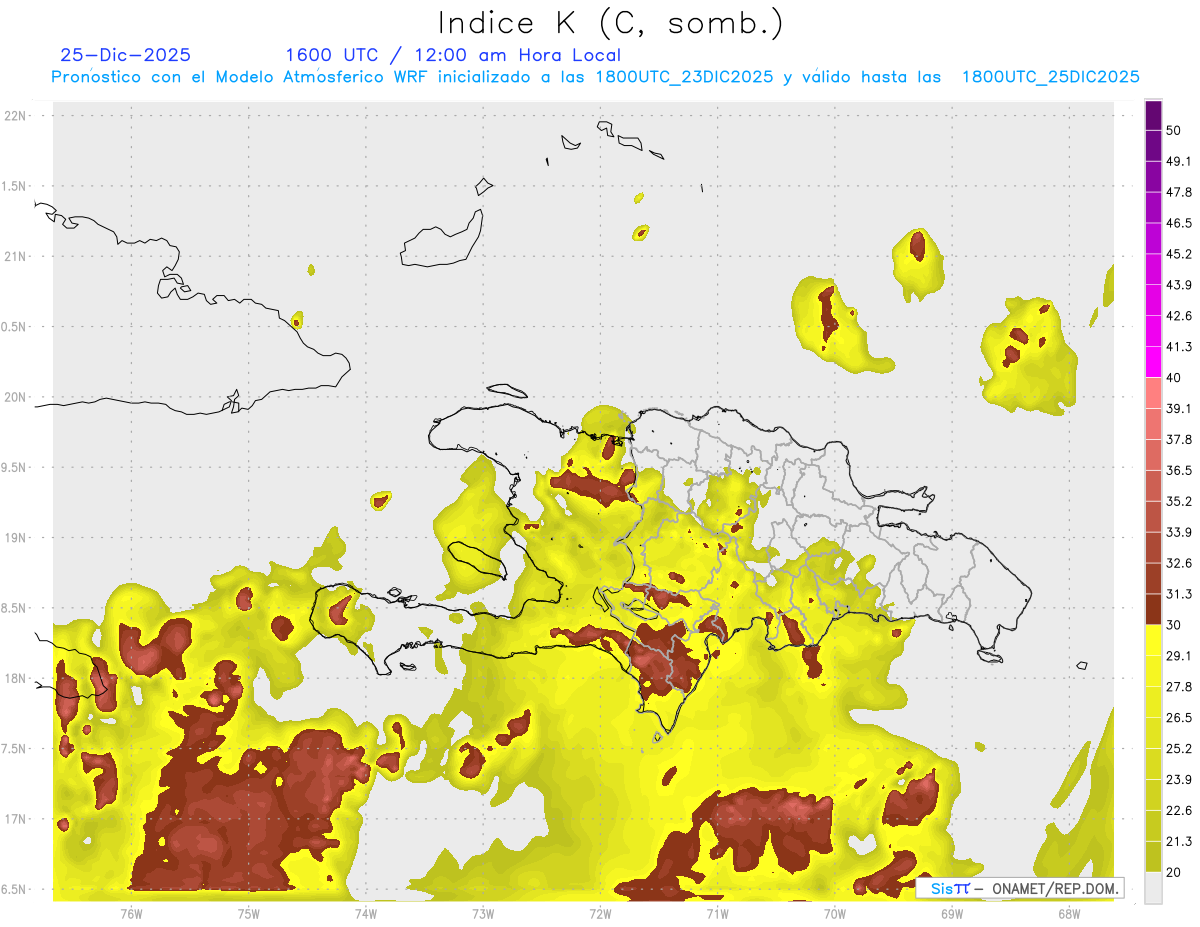The height and width of the screenshot is (927, 1200).
Task: Click the colorbar label "50"
Action: [x=1176, y=131]
